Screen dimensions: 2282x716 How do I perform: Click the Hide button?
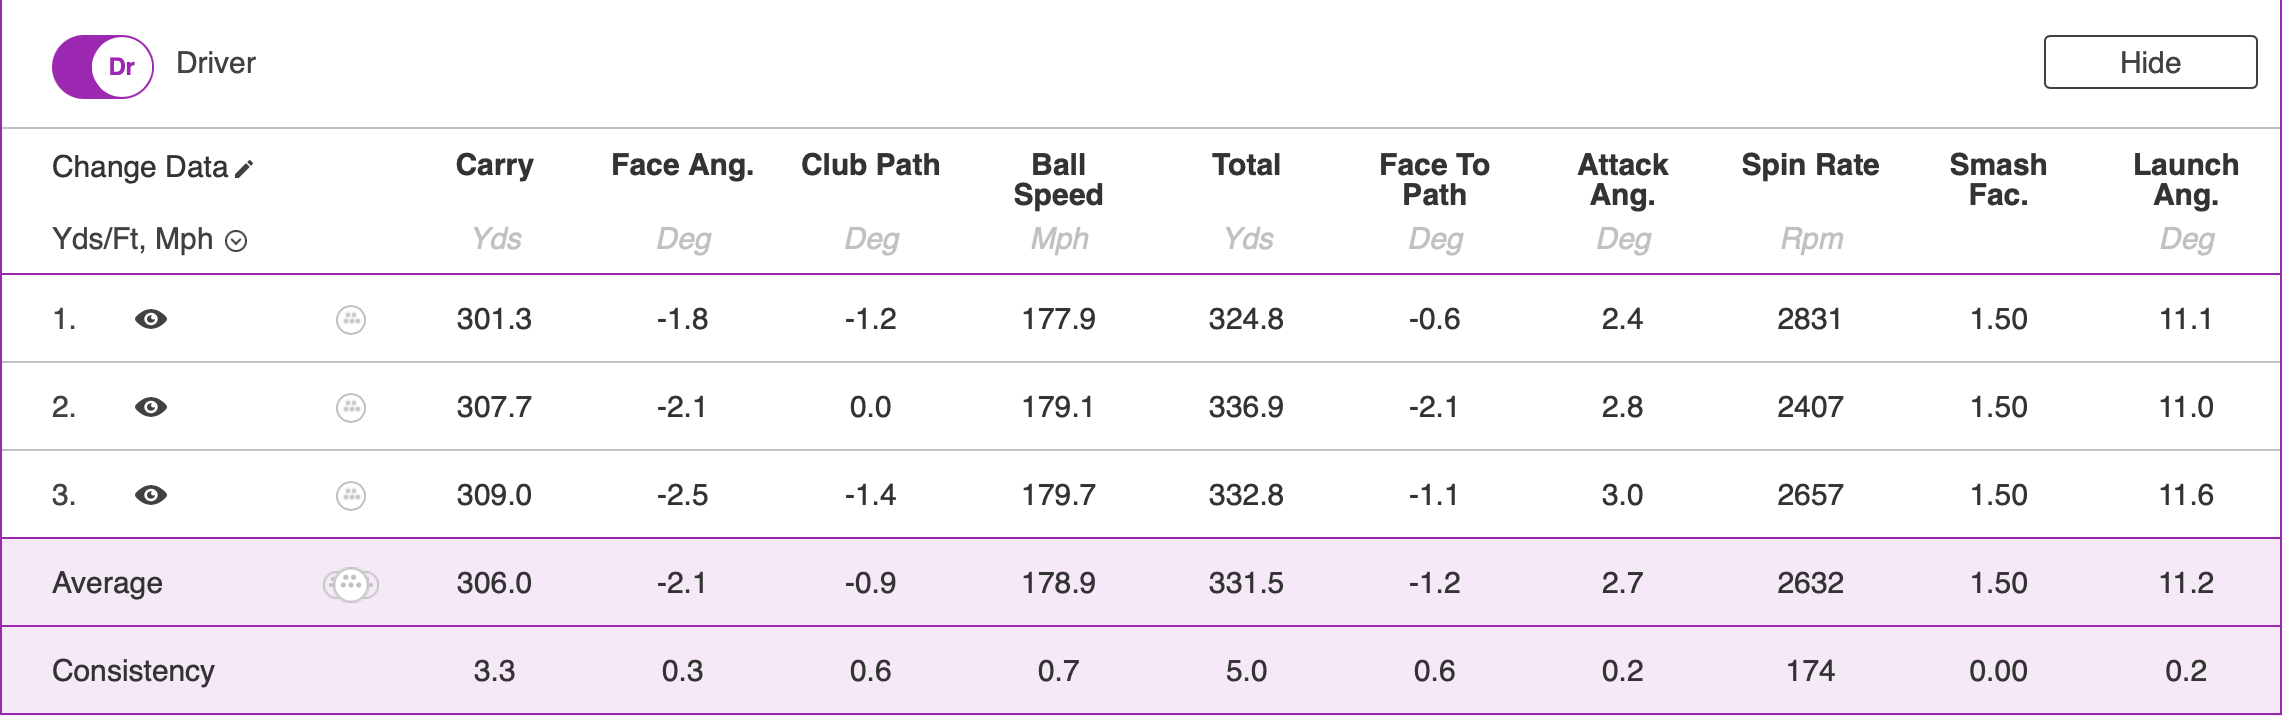[x=2150, y=63]
